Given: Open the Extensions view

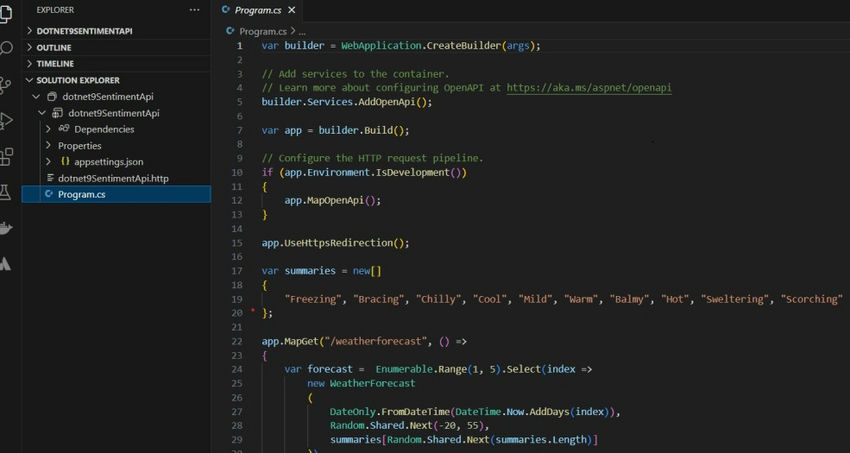Looking at the screenshot, I should (6, 157).
